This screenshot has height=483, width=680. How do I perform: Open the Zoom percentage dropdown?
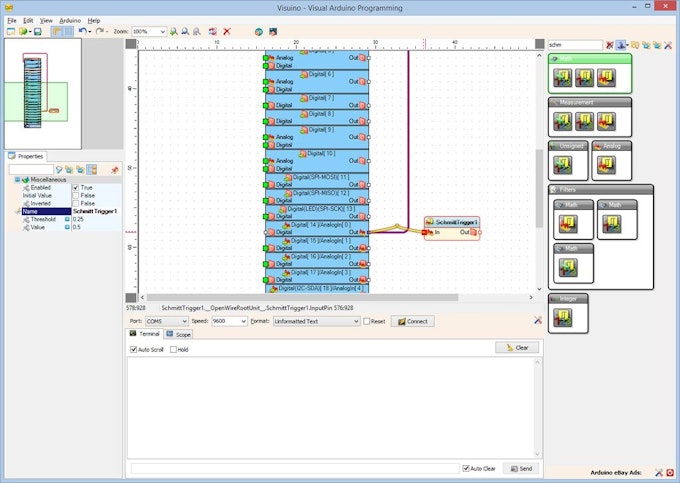pos(163,32)
